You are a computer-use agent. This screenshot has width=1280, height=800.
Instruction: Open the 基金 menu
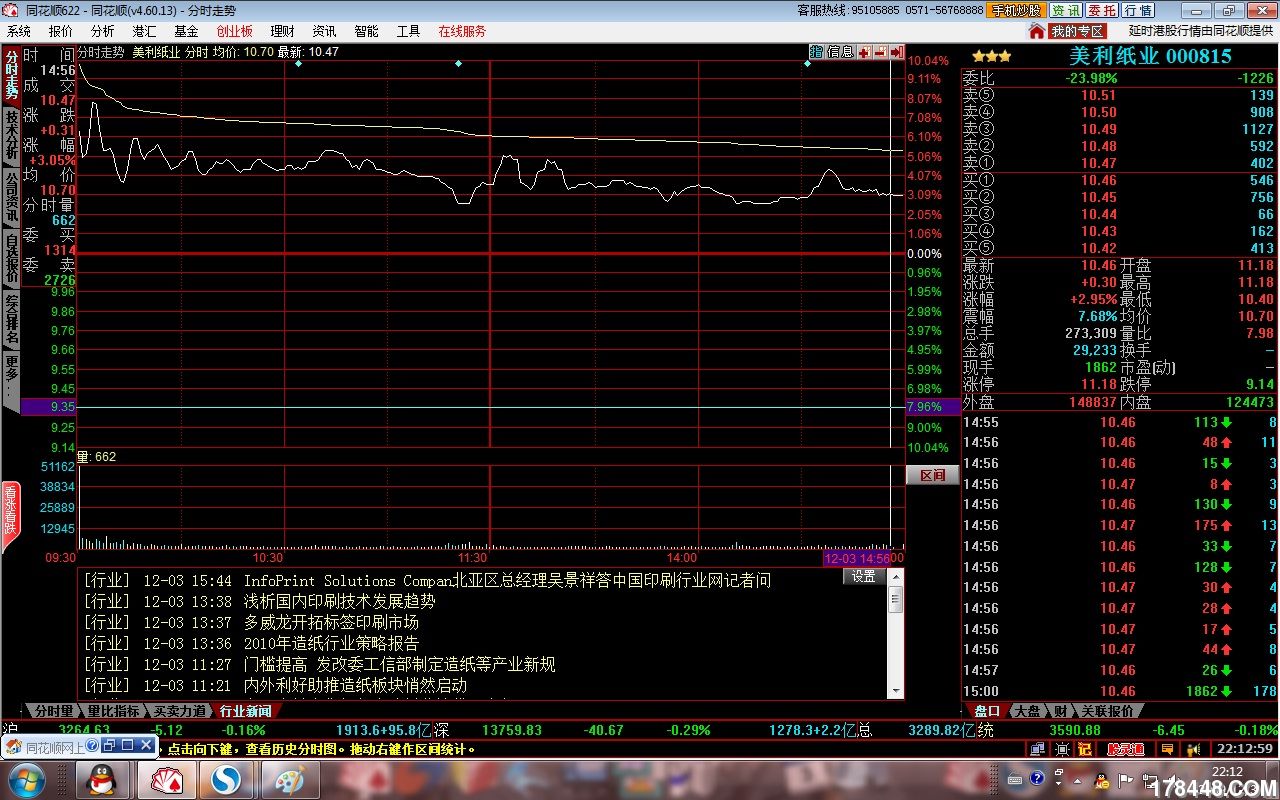tap(186, 31)
